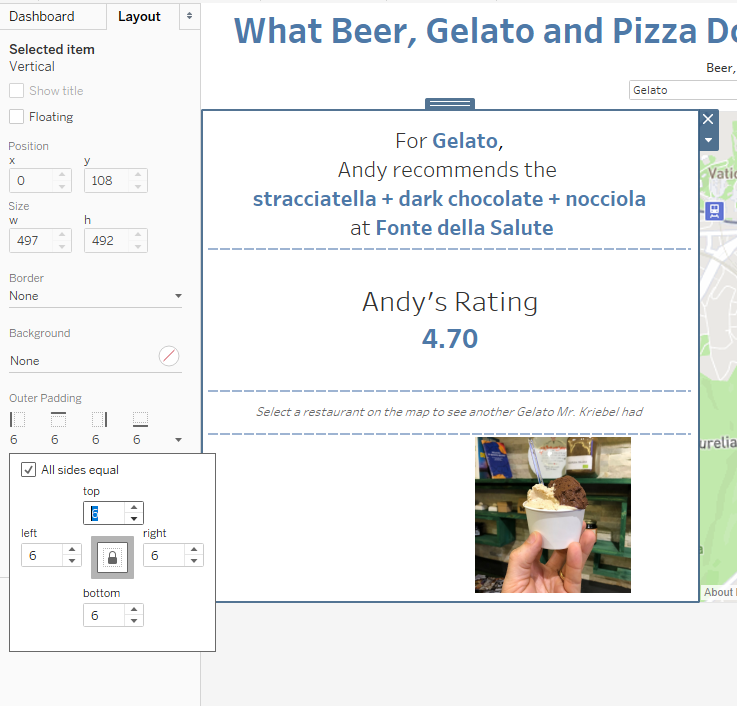This screenshot has width=737, height=706.
Task: Open the Background color picker swatch
Action: [169, 357]
